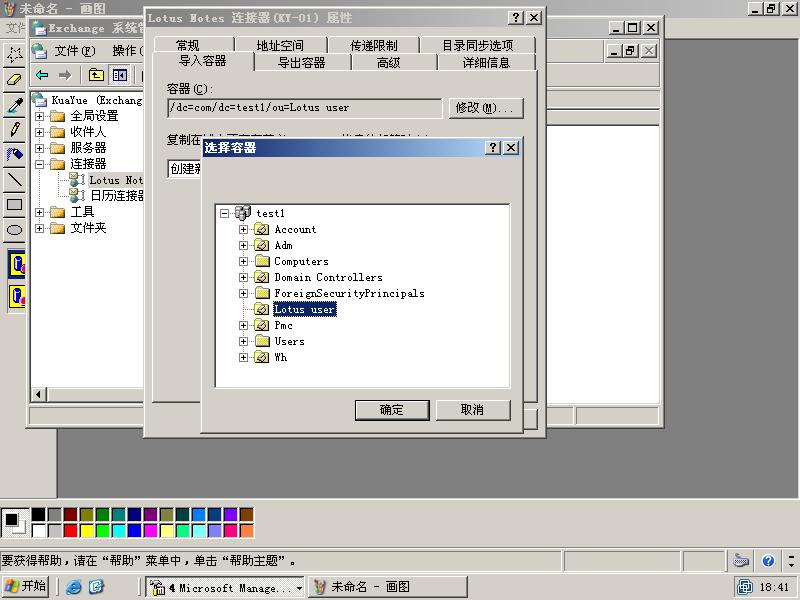This screenshot has height=600, width=800.
Task: Expand the 全局设置 node in Exchange tree
Action: pos(39,116)
